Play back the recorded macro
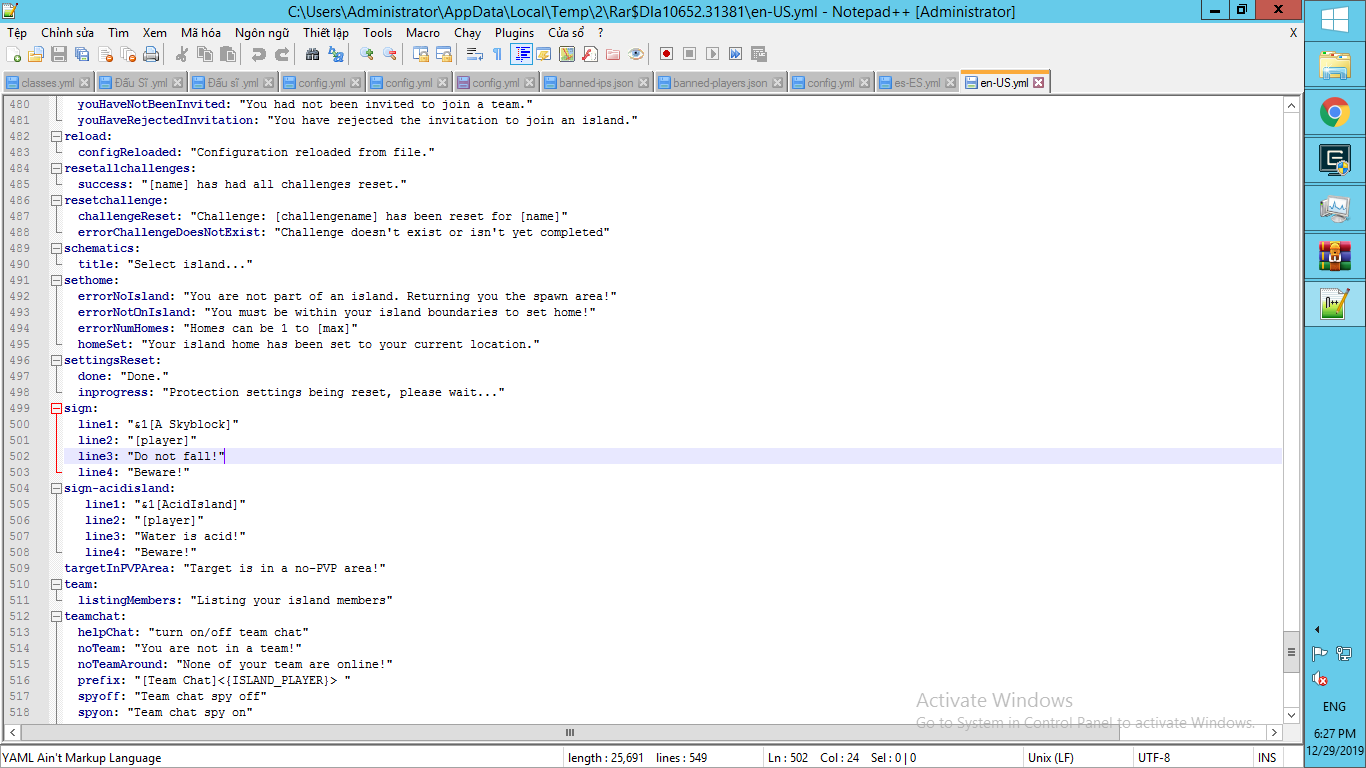Screen dimensions: 1366x768 click(x=712, y=54)
